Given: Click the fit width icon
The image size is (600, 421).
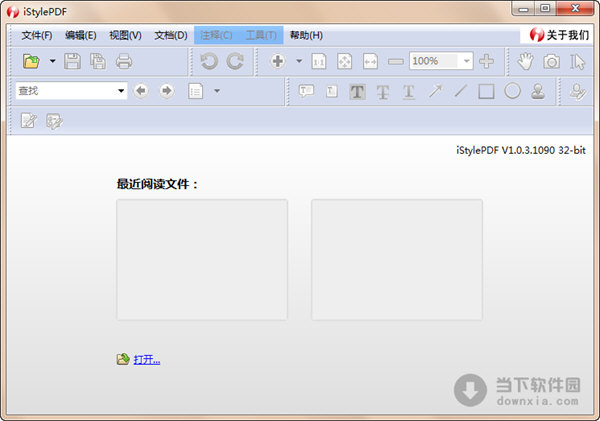Looking at the screenshot, I should 370,61.
